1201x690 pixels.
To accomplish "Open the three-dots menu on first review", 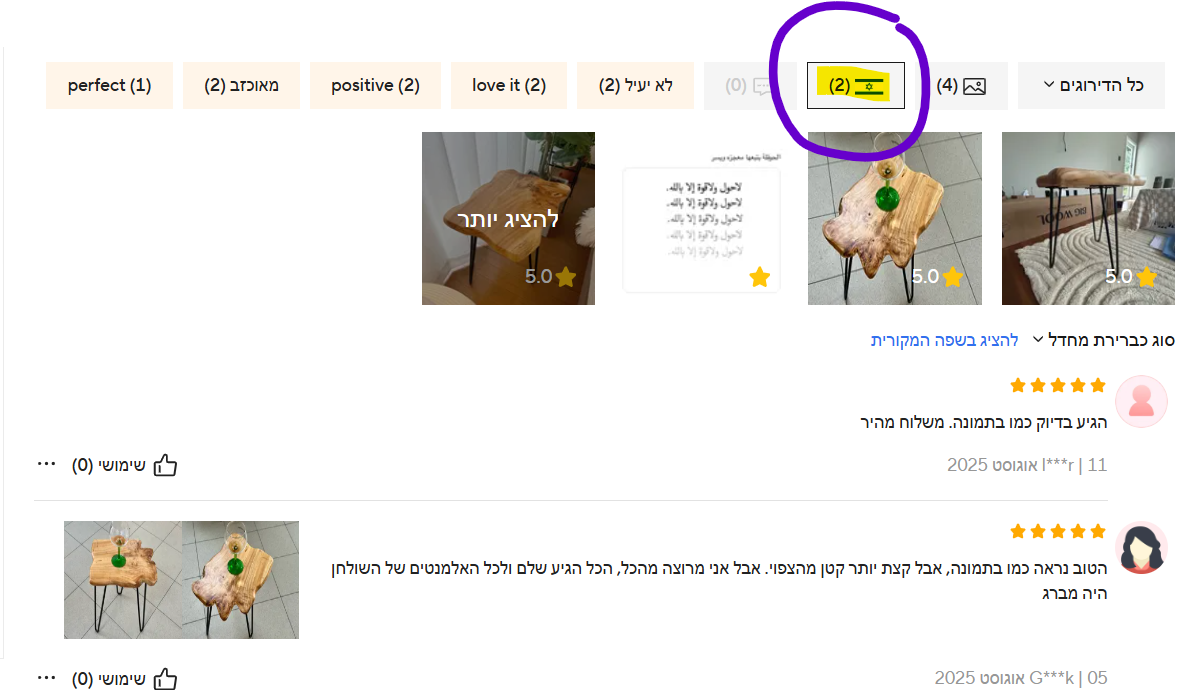I will (47, 464).
